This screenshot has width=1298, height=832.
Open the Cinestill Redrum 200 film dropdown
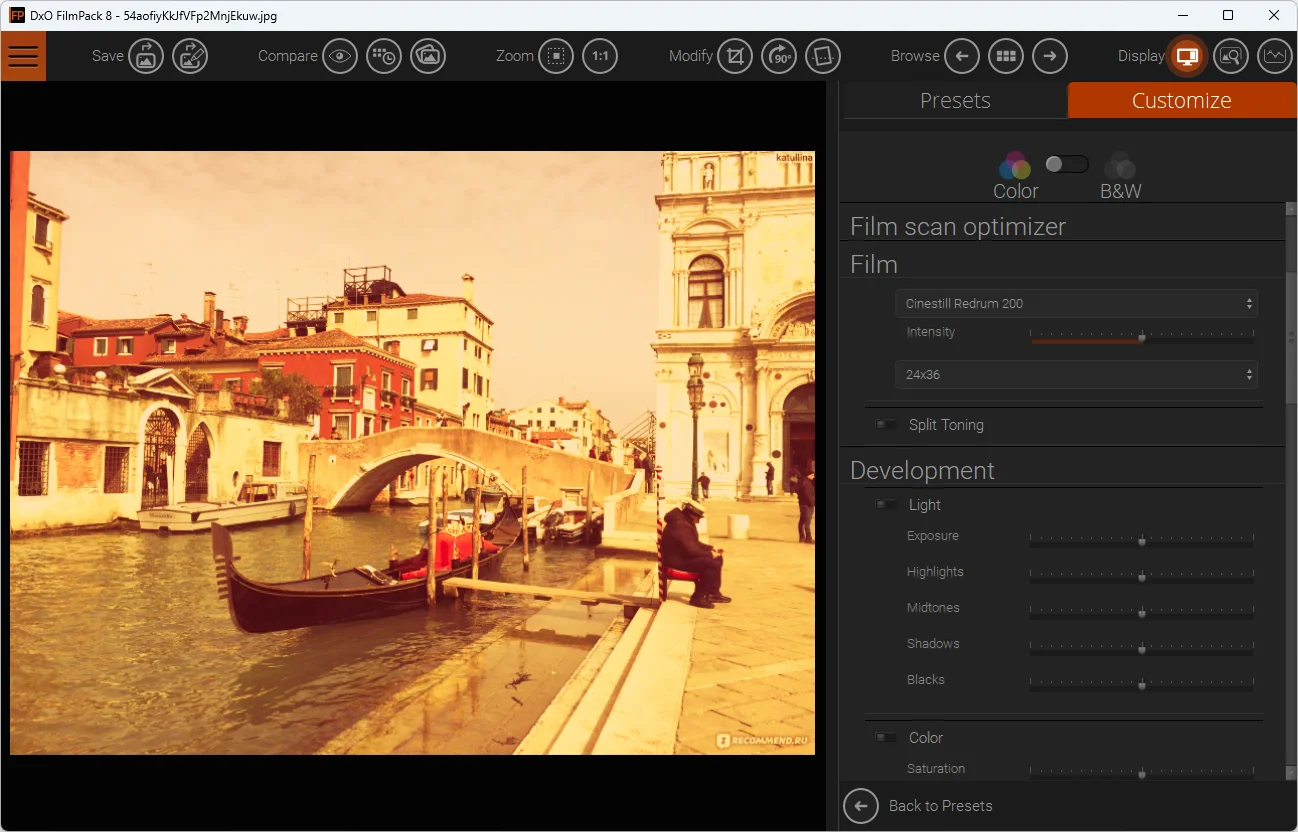(1076, 303)
